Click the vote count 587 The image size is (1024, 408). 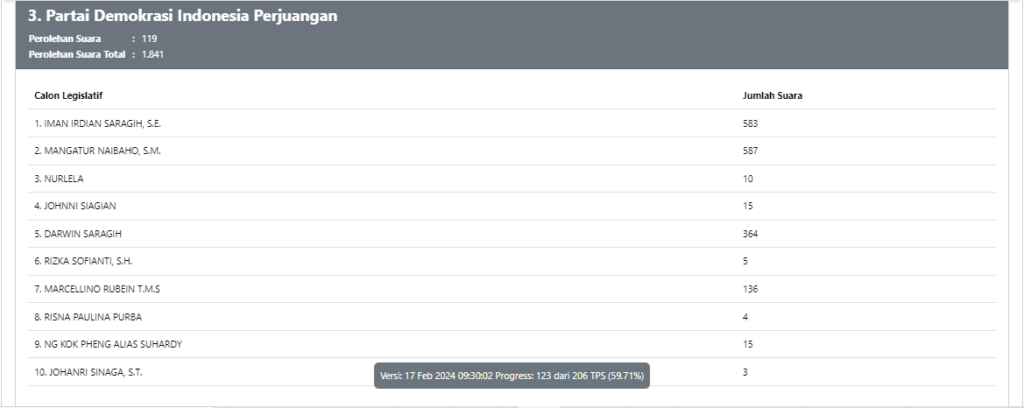750,151
